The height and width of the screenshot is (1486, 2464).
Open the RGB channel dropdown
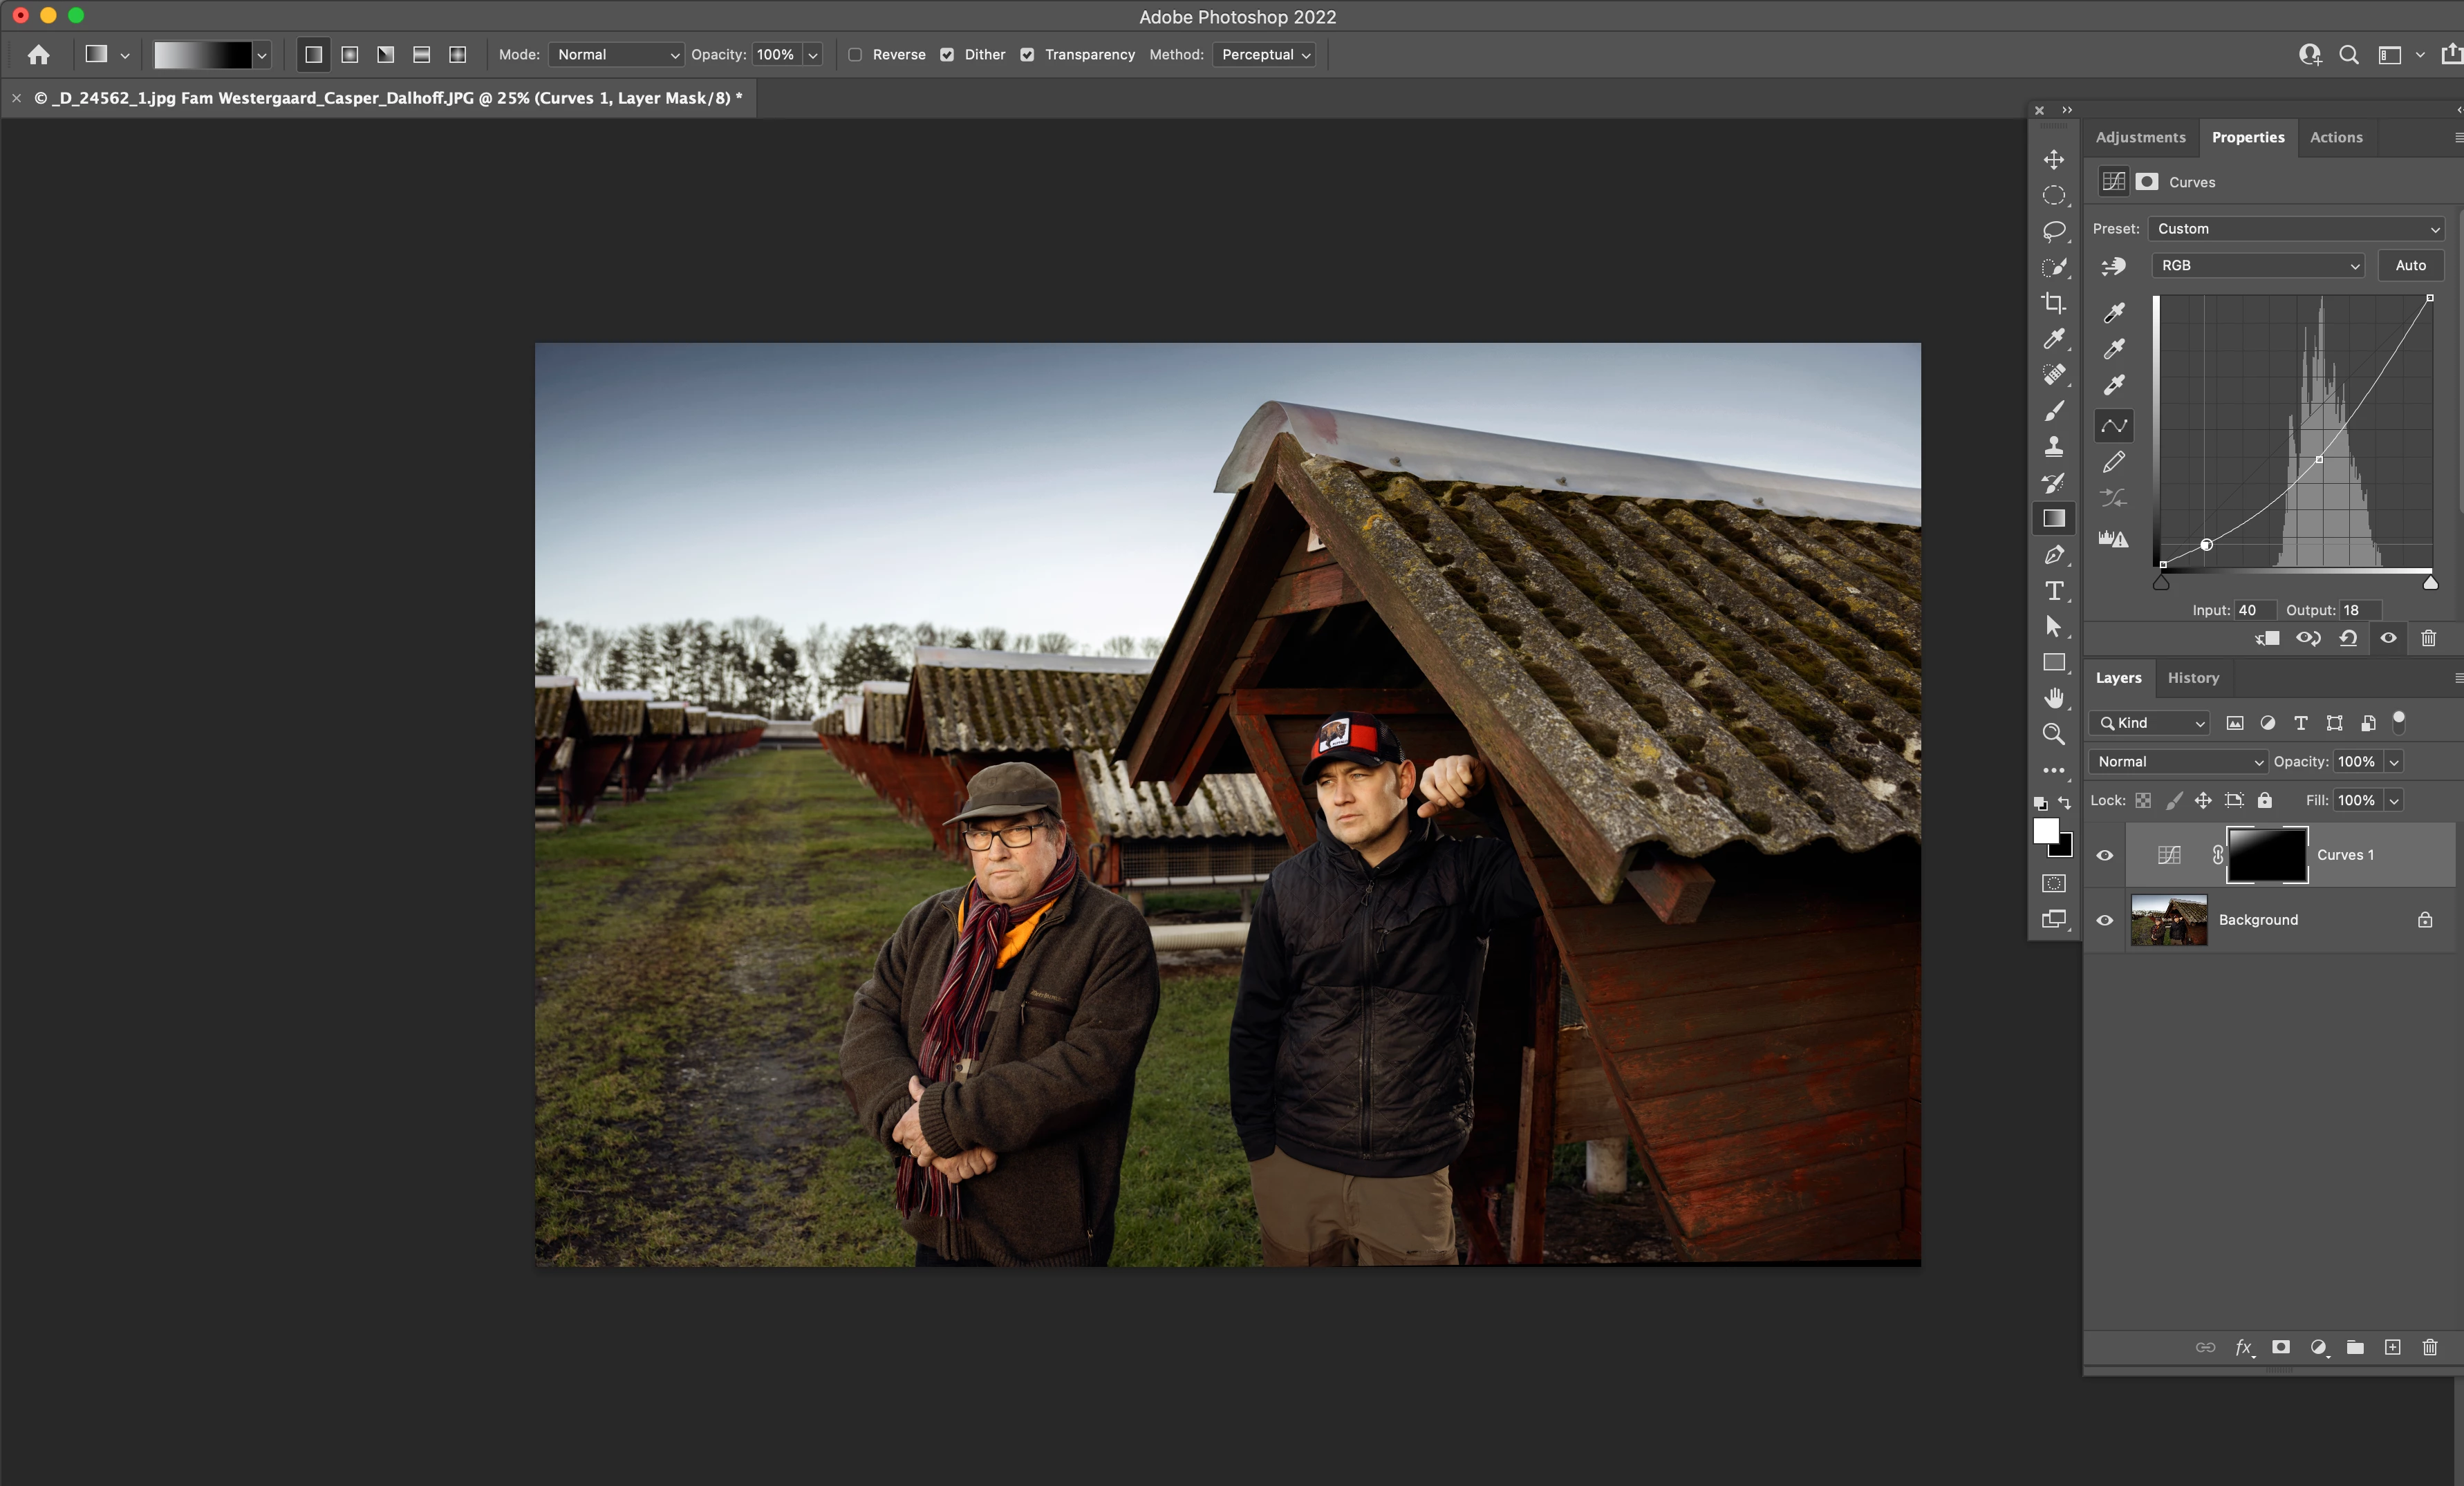pyautogui.click(x=2257, y=265)
